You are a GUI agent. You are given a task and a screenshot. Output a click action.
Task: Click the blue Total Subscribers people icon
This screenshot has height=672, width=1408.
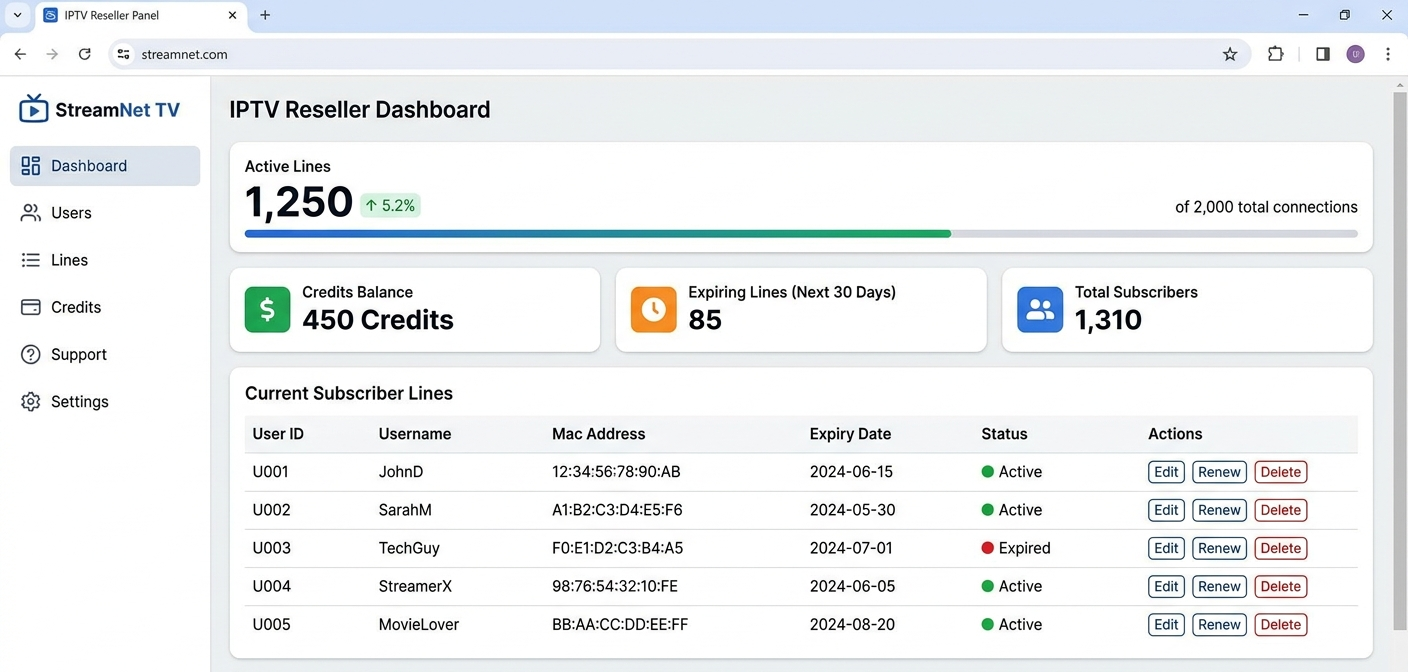click(1040, 309)
